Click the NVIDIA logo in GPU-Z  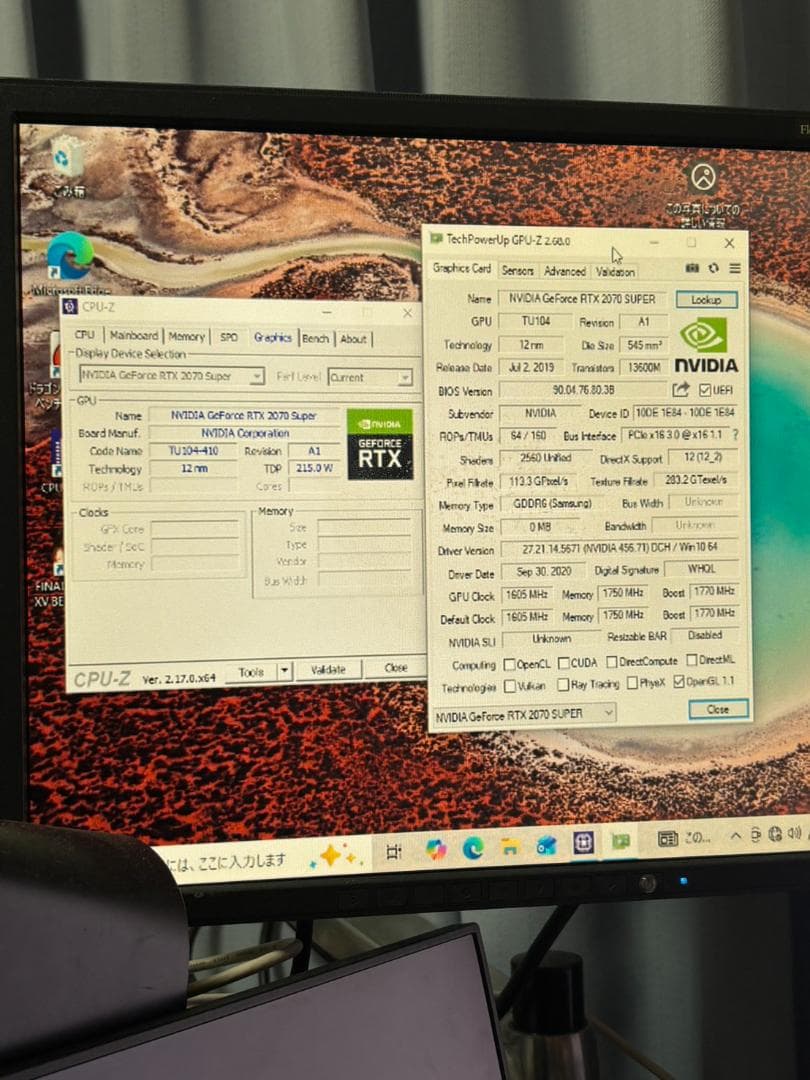[705, 345]
